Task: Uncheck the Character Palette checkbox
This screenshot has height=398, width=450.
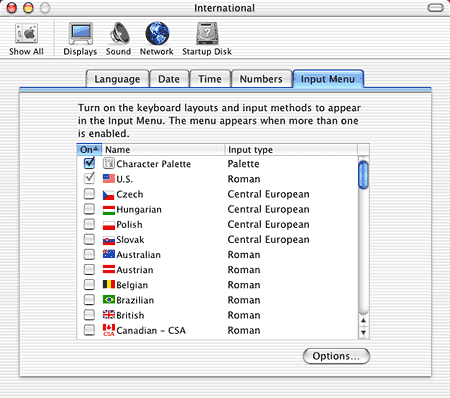Action: click(89, 163)
